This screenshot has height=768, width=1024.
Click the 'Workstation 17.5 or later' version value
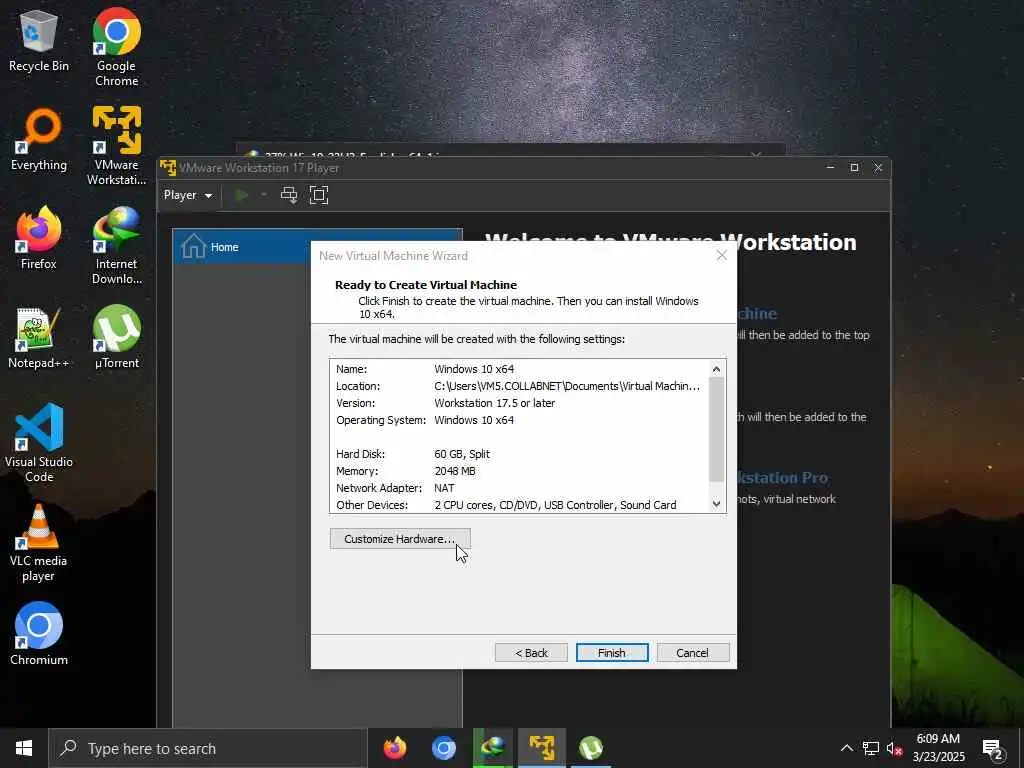click(494, 403)
